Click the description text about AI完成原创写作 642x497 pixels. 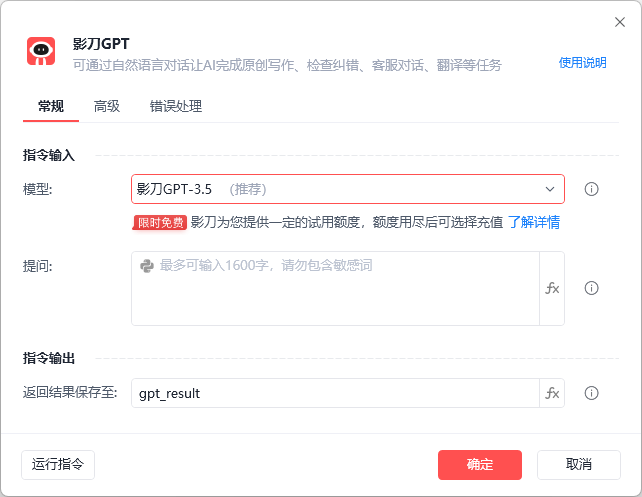pos(287,65)
